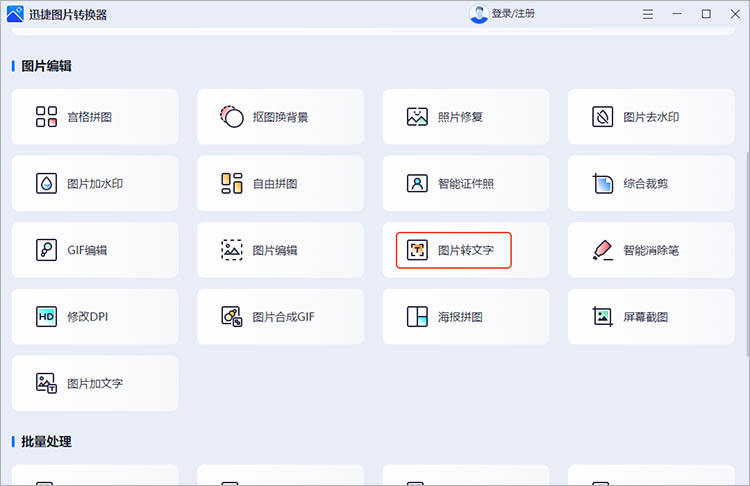Open the 图片去水印 watermark removal icon

(603, 117)
